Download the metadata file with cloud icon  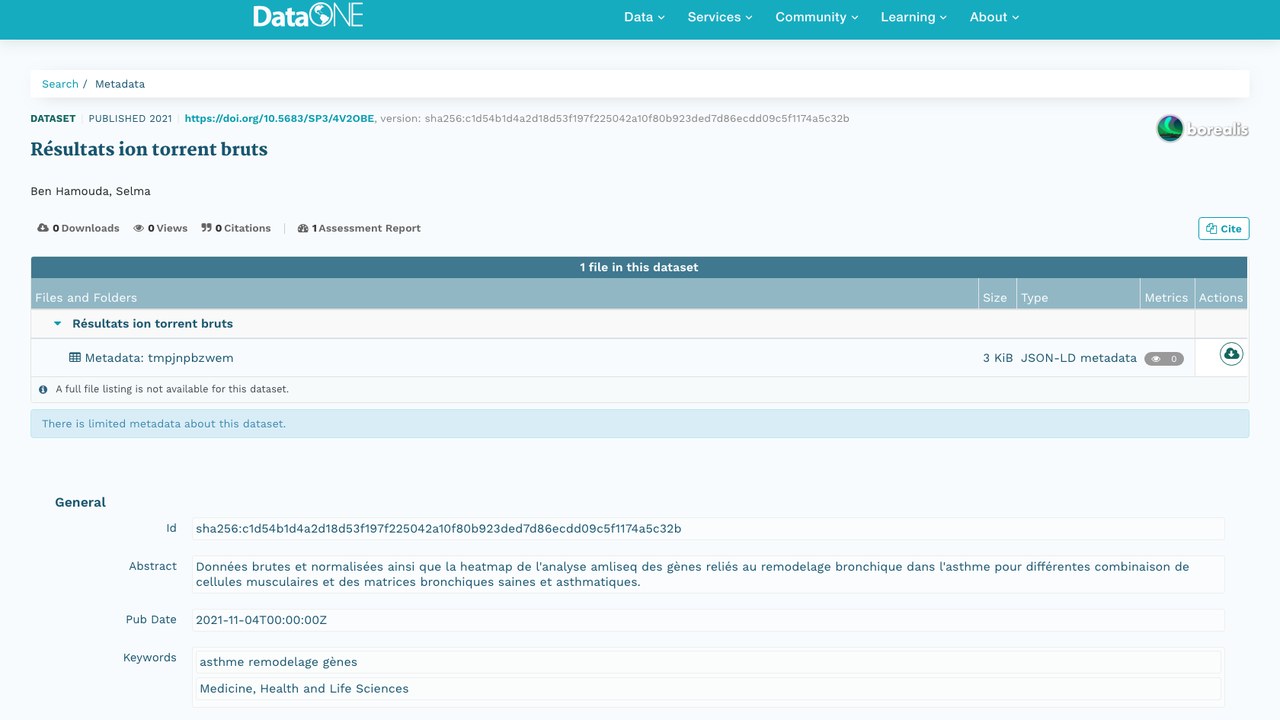click(1231, 354)
